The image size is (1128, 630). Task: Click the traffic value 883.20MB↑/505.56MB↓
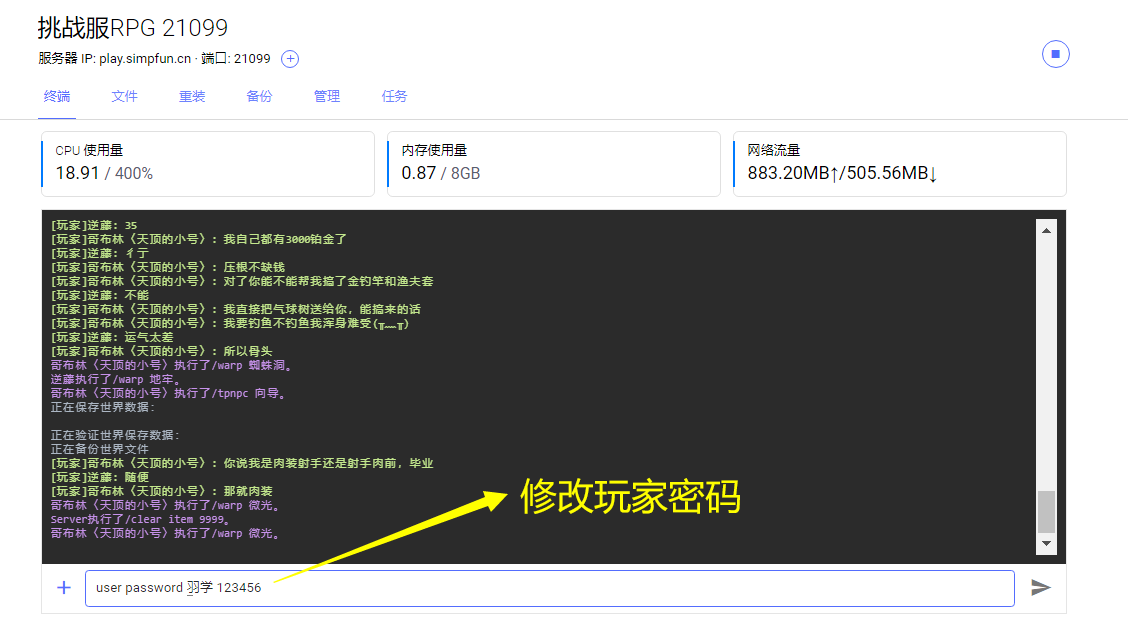coord(842,173)
